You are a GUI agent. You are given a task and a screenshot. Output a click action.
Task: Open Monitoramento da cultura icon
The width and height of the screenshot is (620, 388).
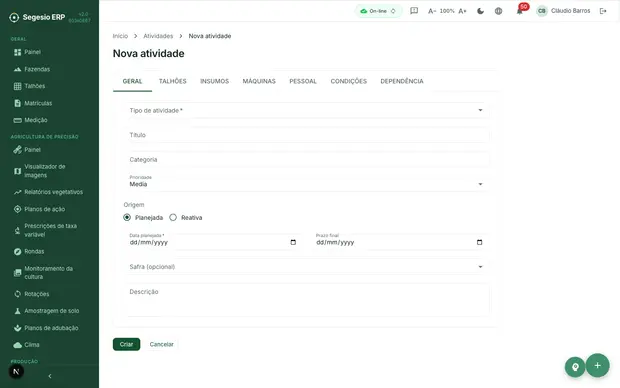pyautogui.click(x=17, y=273)
